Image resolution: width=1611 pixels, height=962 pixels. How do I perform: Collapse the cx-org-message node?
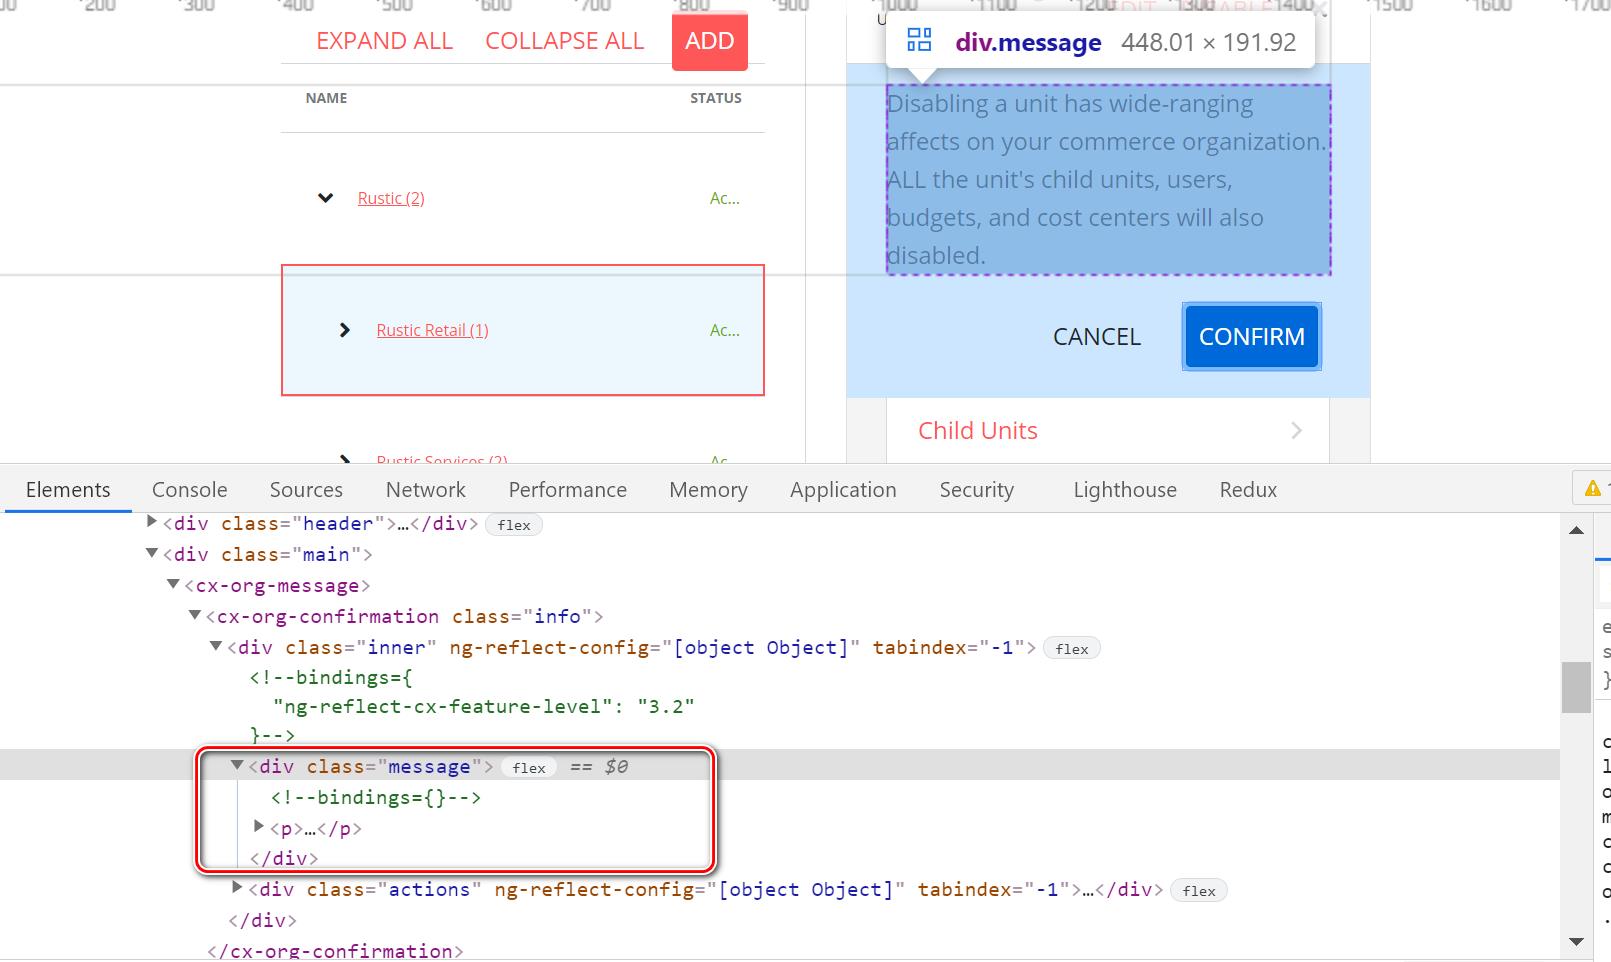pos(173,583)
